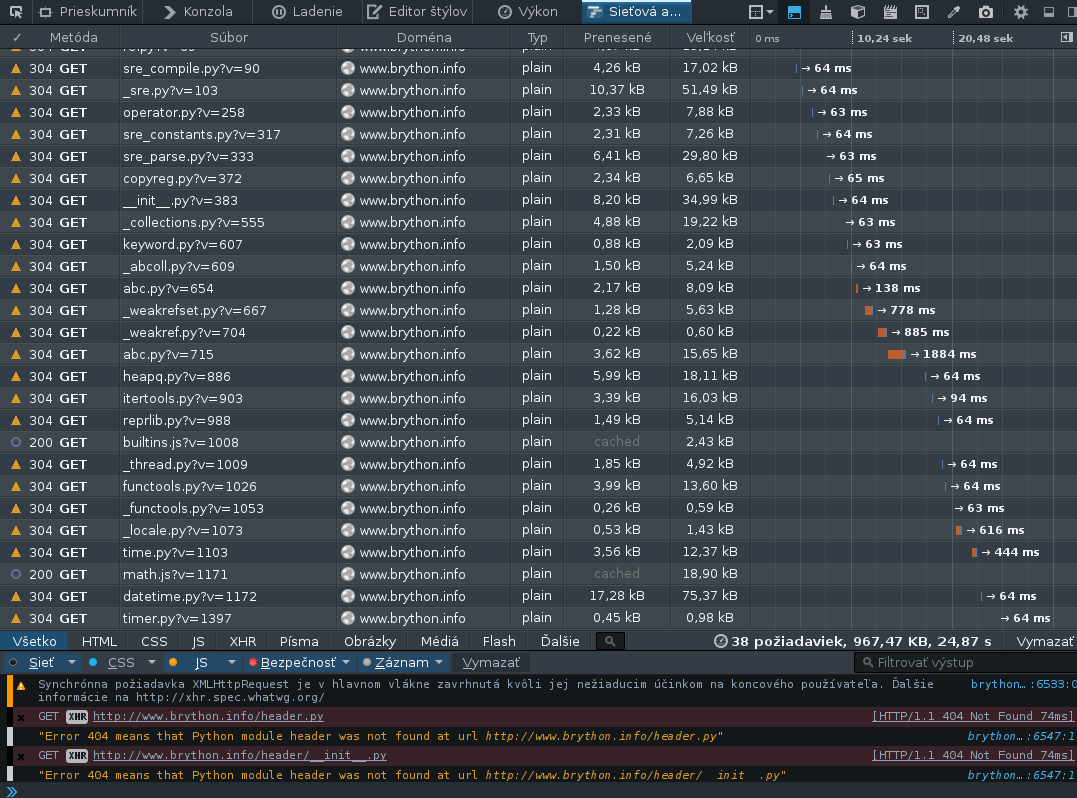This screenshot has height=798, width=1077.
Task: Open the frame selection dropdown icon
Action: [x=760, y=12]
